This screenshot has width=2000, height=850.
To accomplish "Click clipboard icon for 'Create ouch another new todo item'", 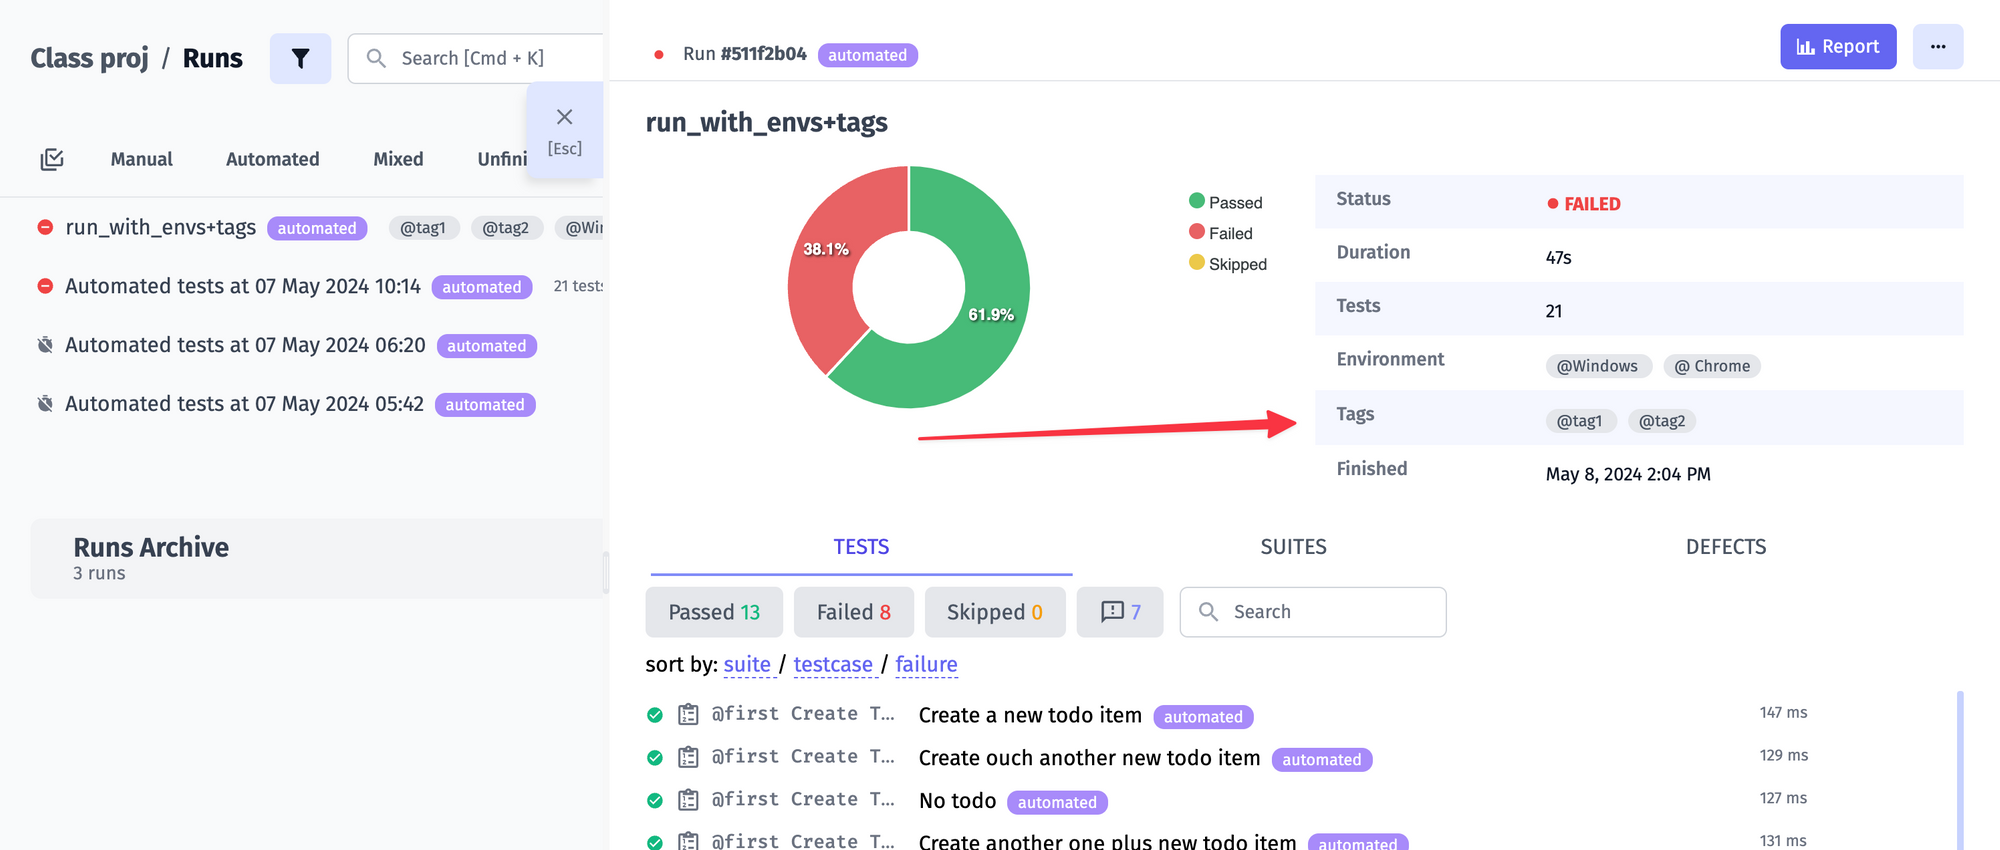I will [x=688, y=757].
